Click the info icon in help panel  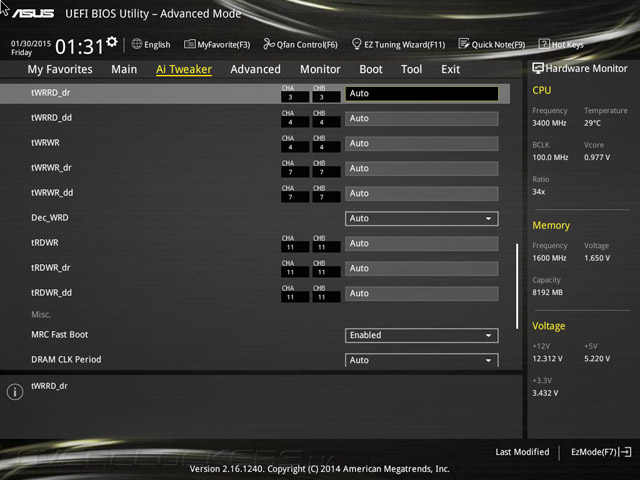pos(15,392)
